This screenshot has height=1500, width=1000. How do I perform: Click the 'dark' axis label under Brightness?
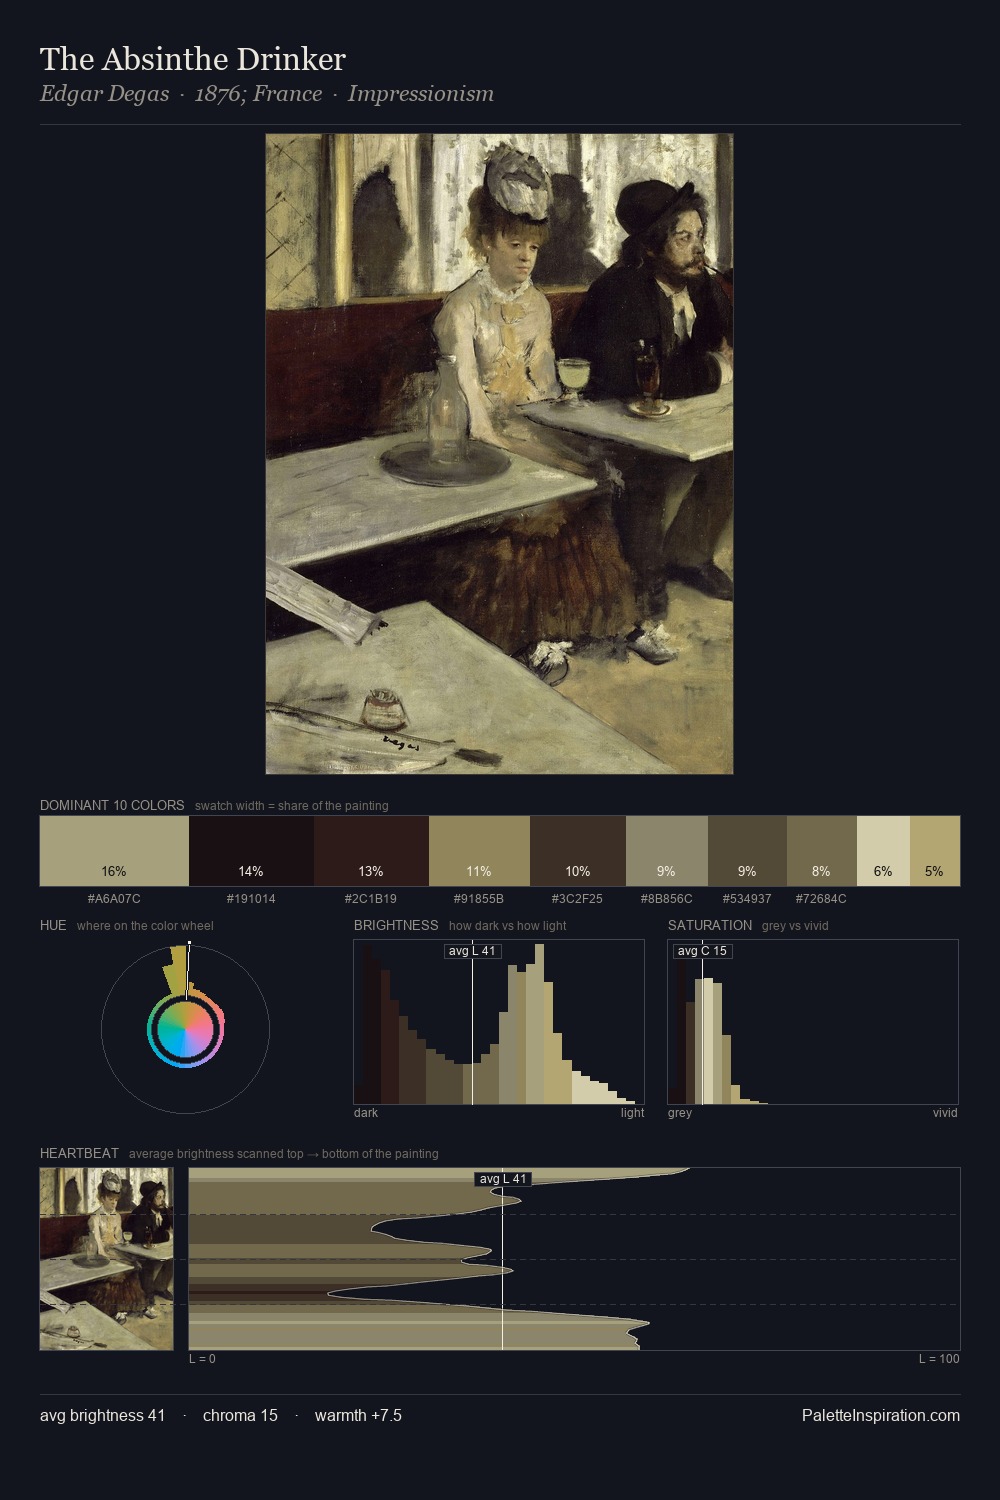[x=366, y=1113]
